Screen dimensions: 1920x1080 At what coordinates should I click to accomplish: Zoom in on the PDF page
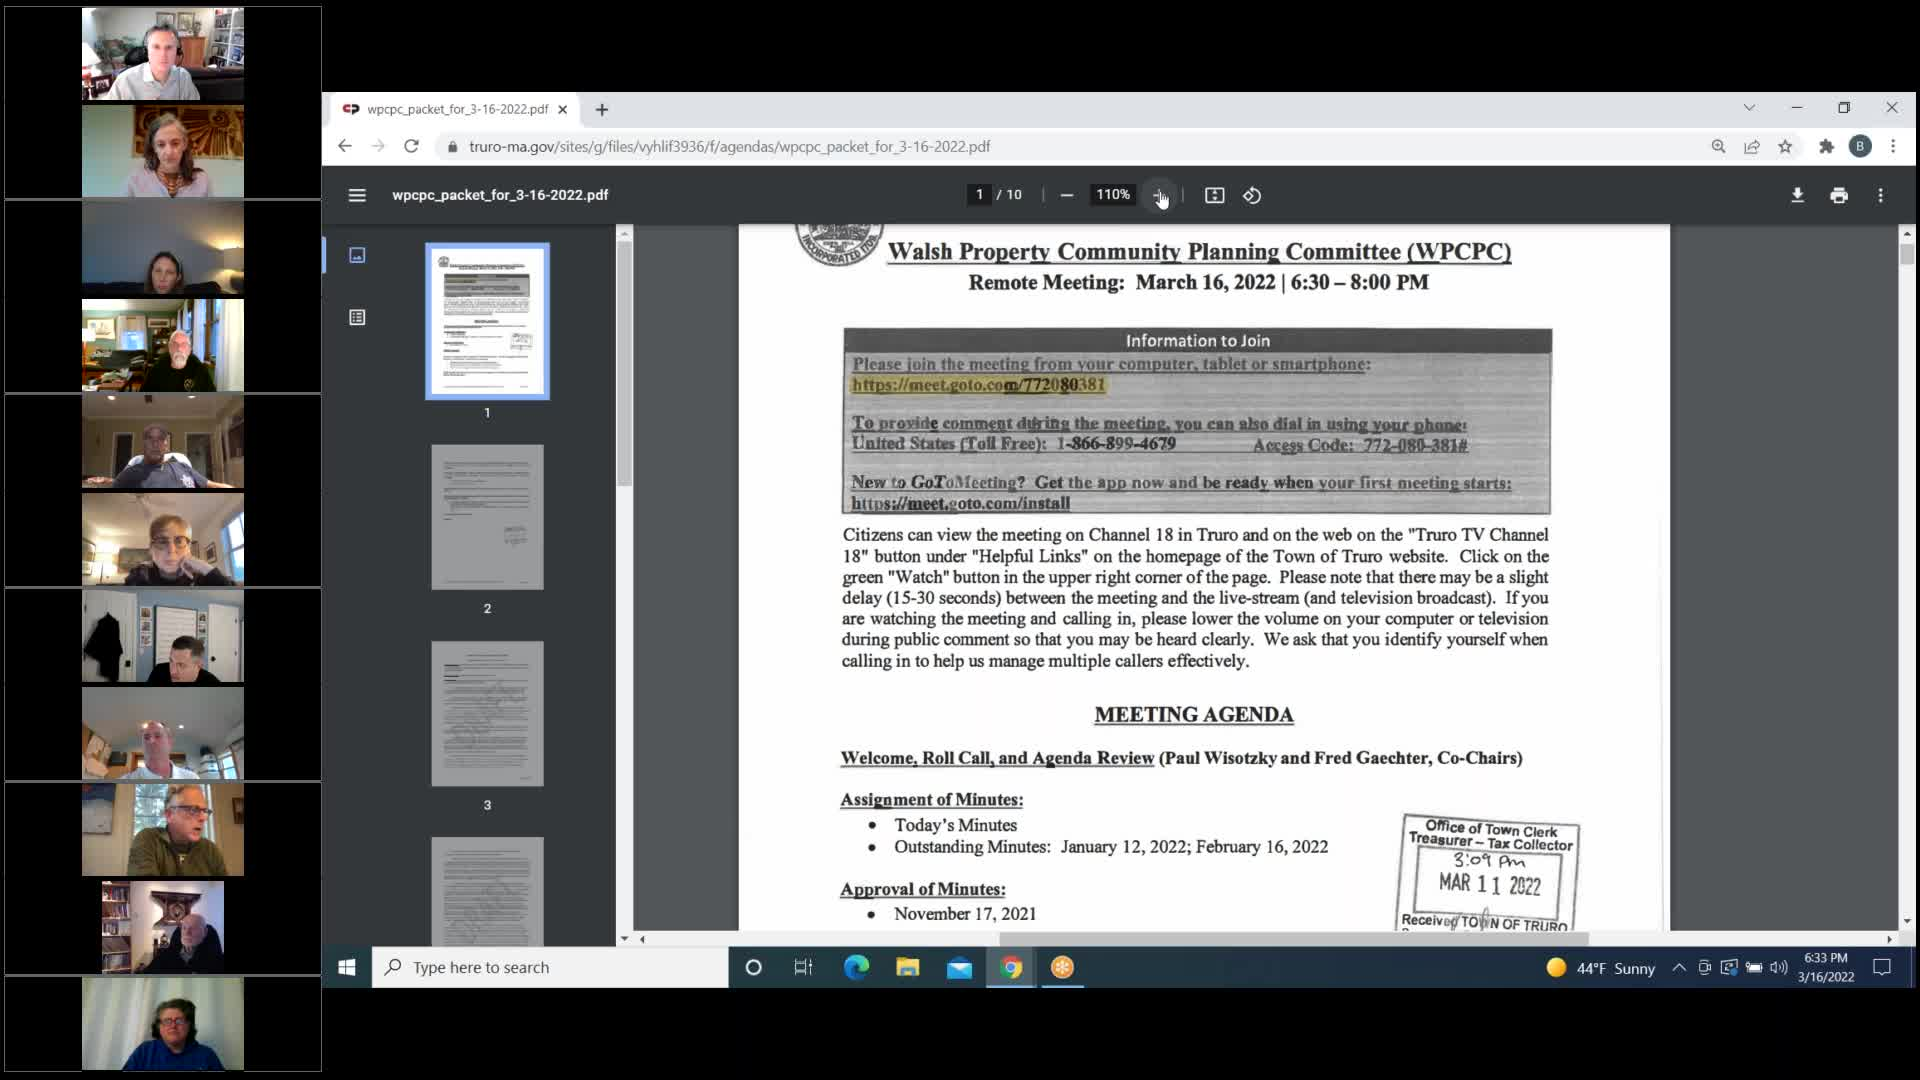(x=1160, y=195)
